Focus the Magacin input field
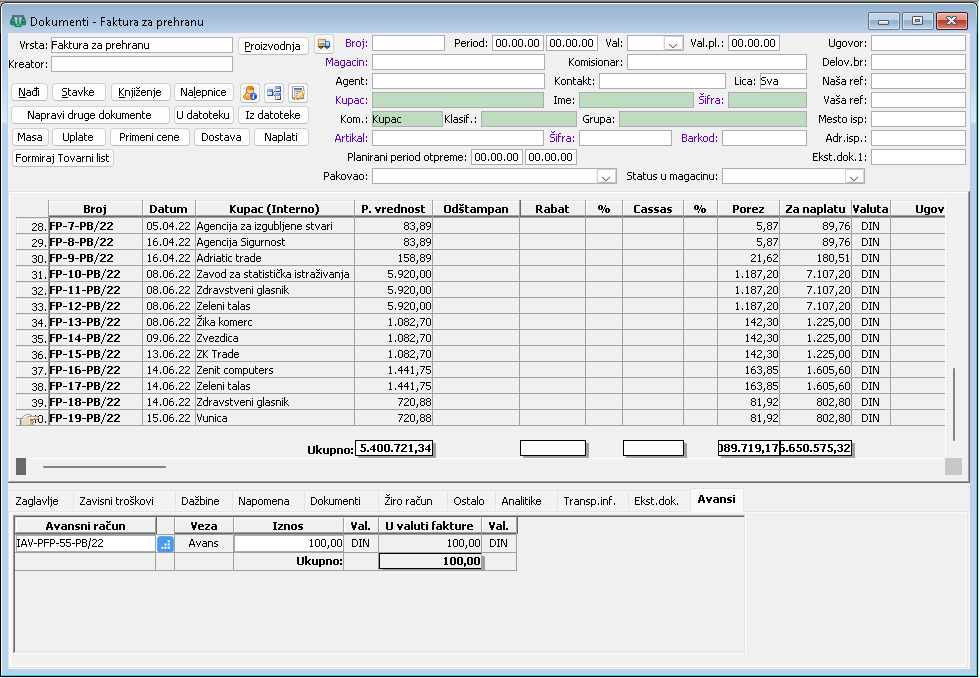The image size is (980, 678). [459, 62]
